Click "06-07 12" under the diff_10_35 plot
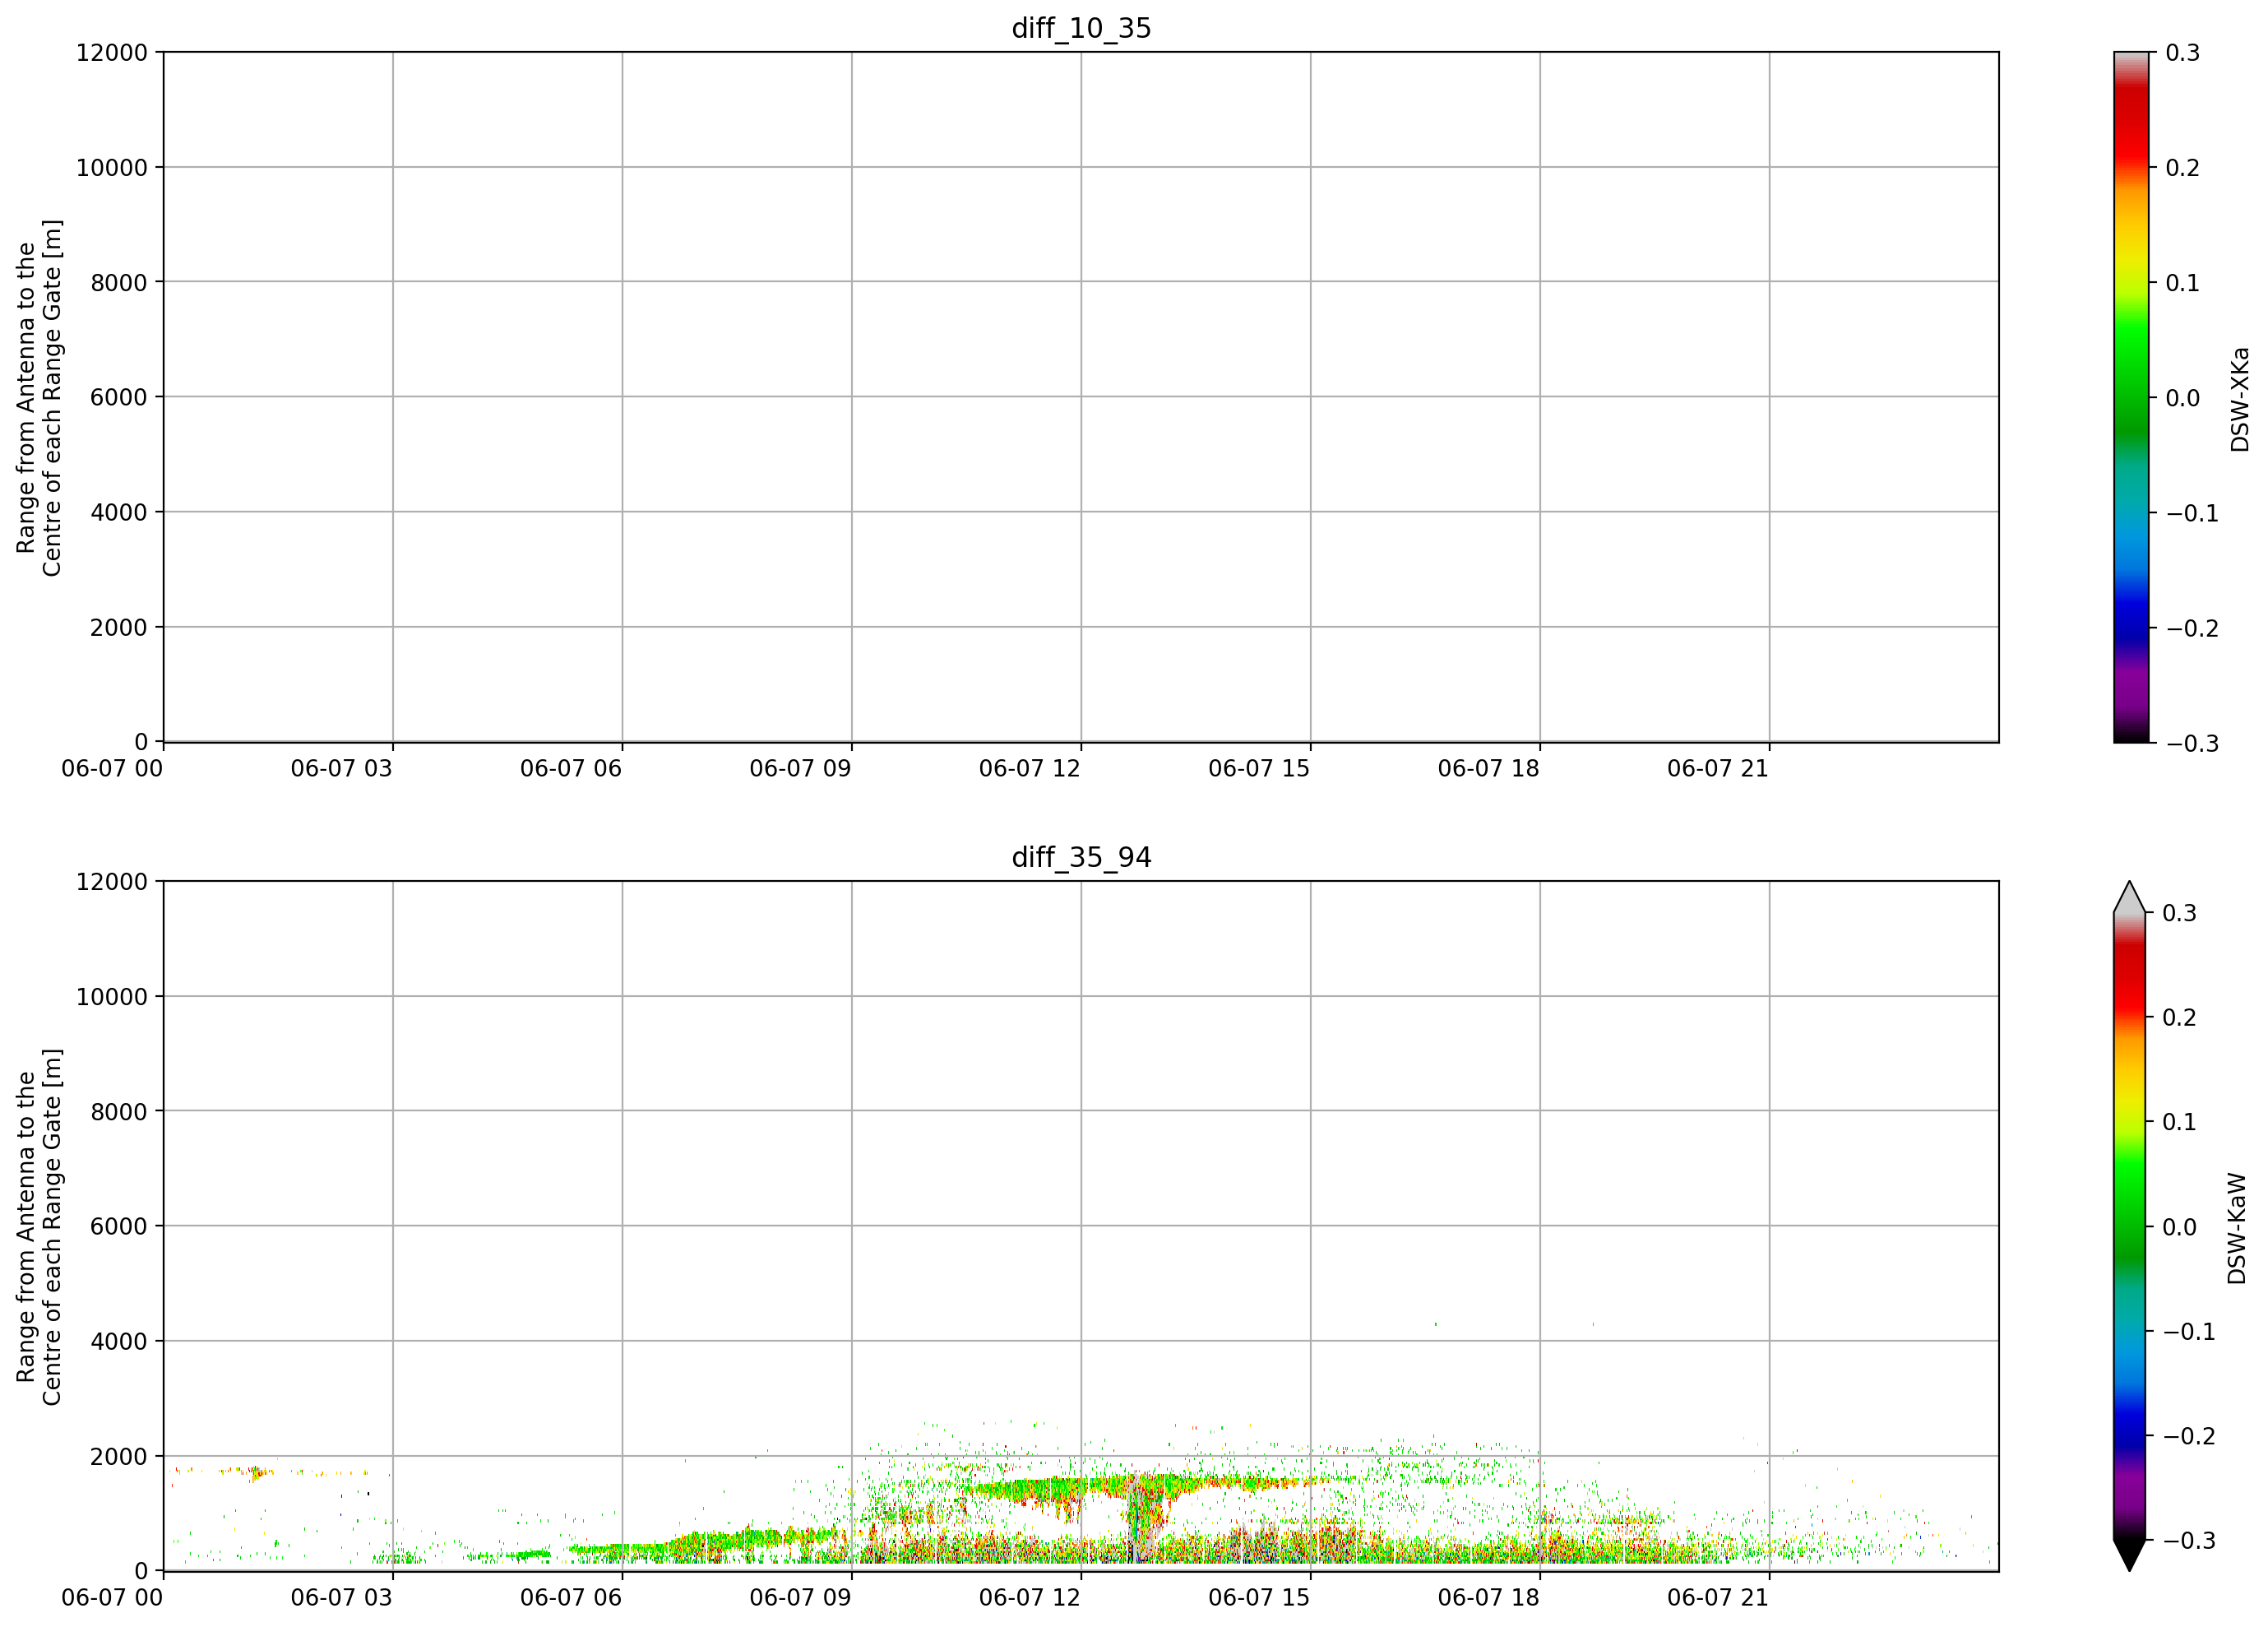Screen dimensions: 2268x1627 [x=1030, y=769]
